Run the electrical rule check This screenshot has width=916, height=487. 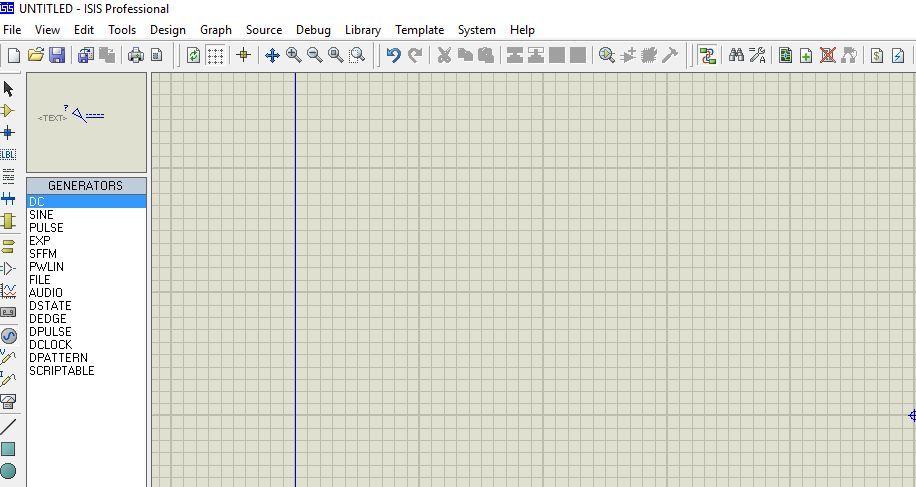pos(898,55)
